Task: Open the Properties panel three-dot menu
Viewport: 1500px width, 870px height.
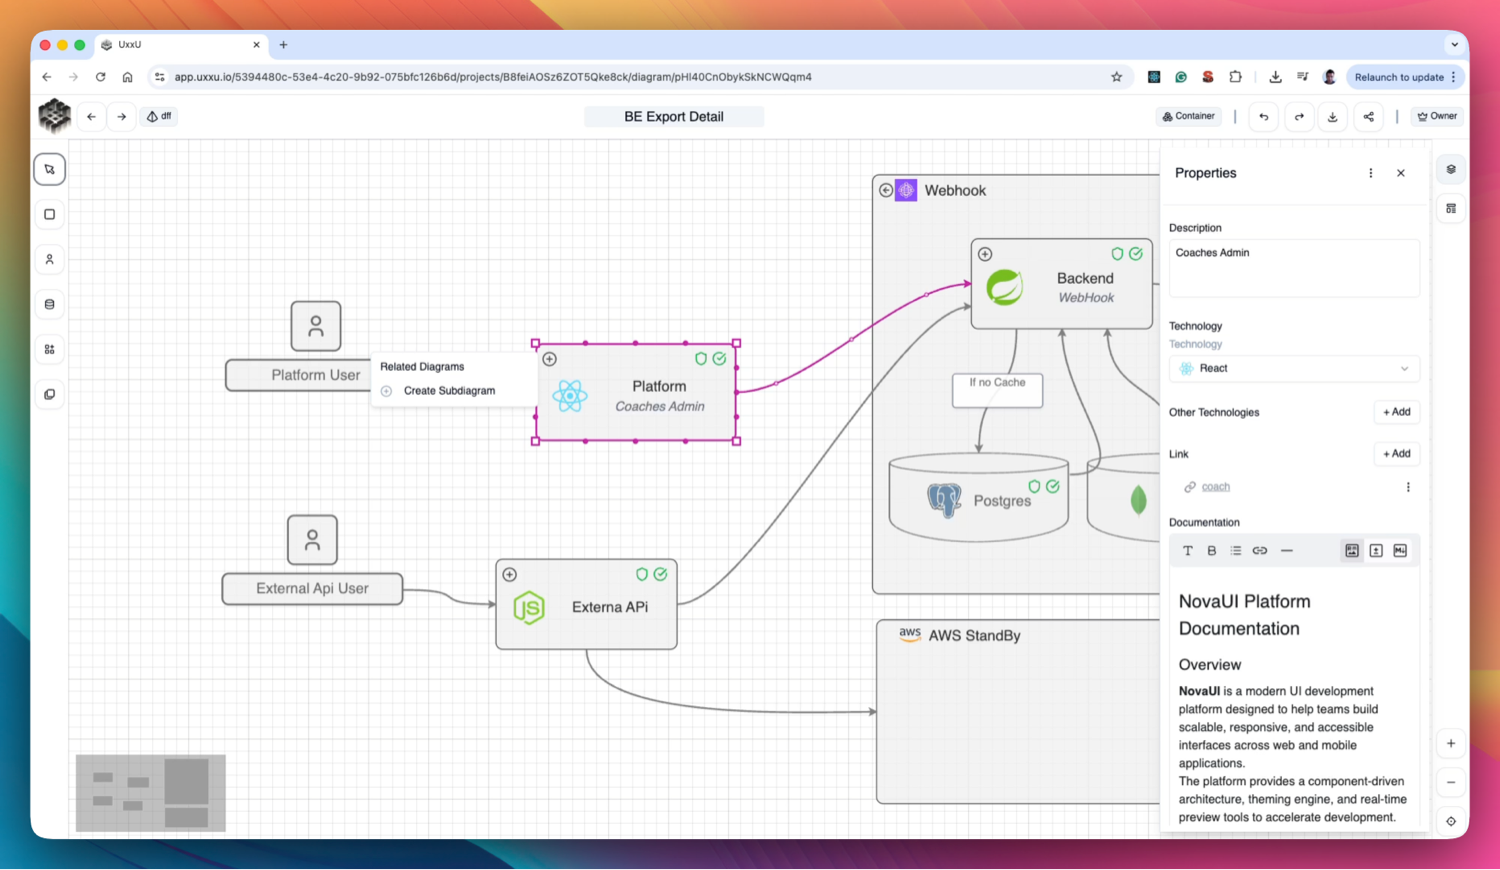Action: coord(1371,173)
